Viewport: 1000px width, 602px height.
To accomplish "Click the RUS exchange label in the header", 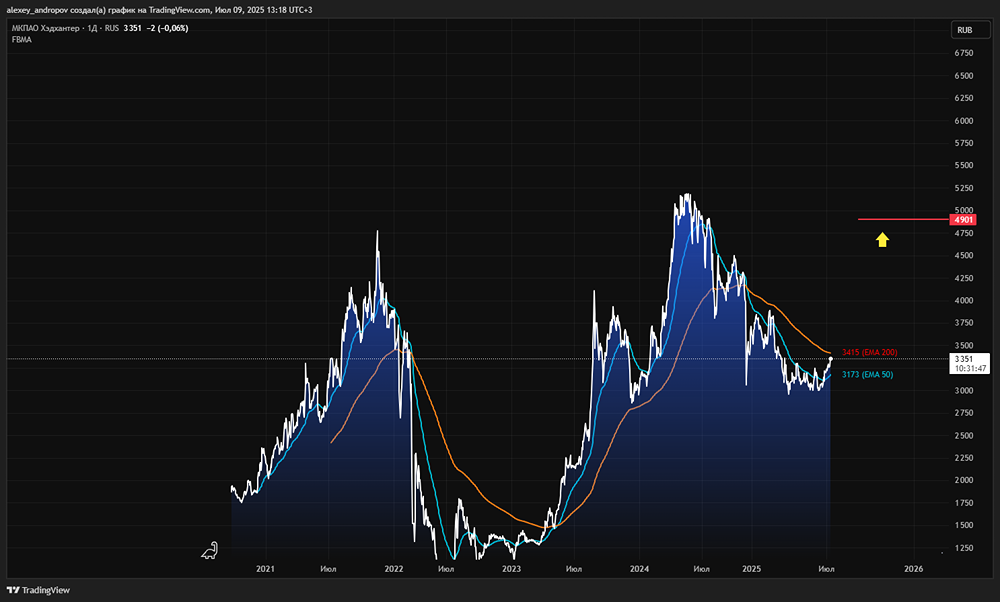I will pyautogui.click(x=112, y=28).
